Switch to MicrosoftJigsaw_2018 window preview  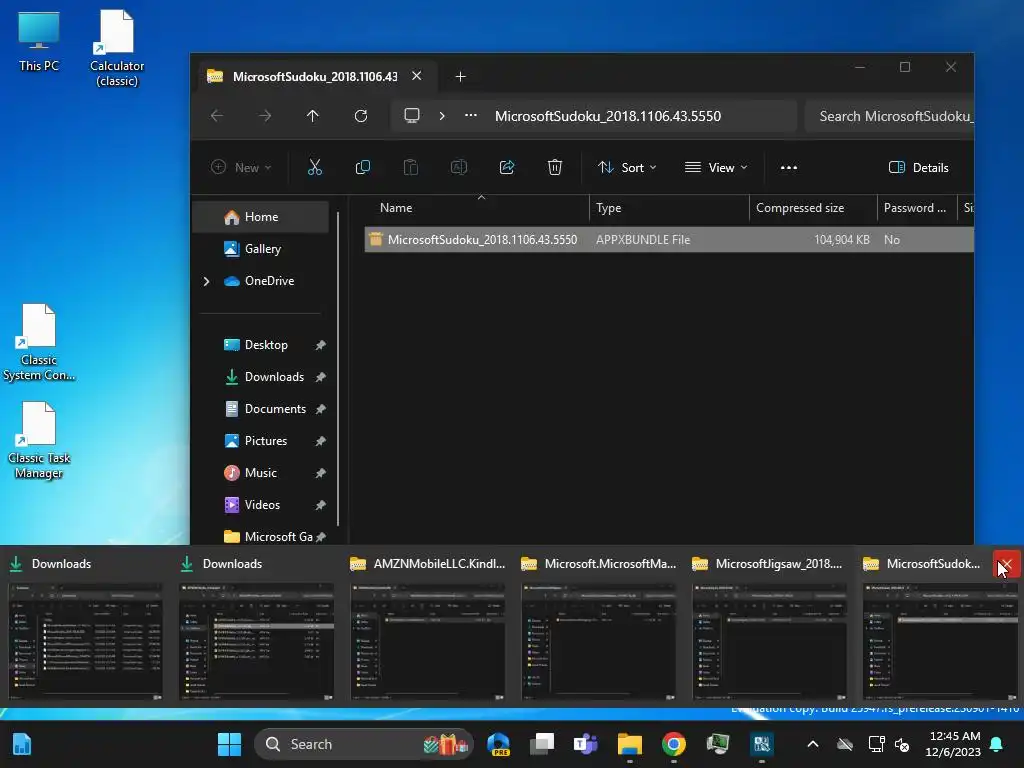pos(770,626)
